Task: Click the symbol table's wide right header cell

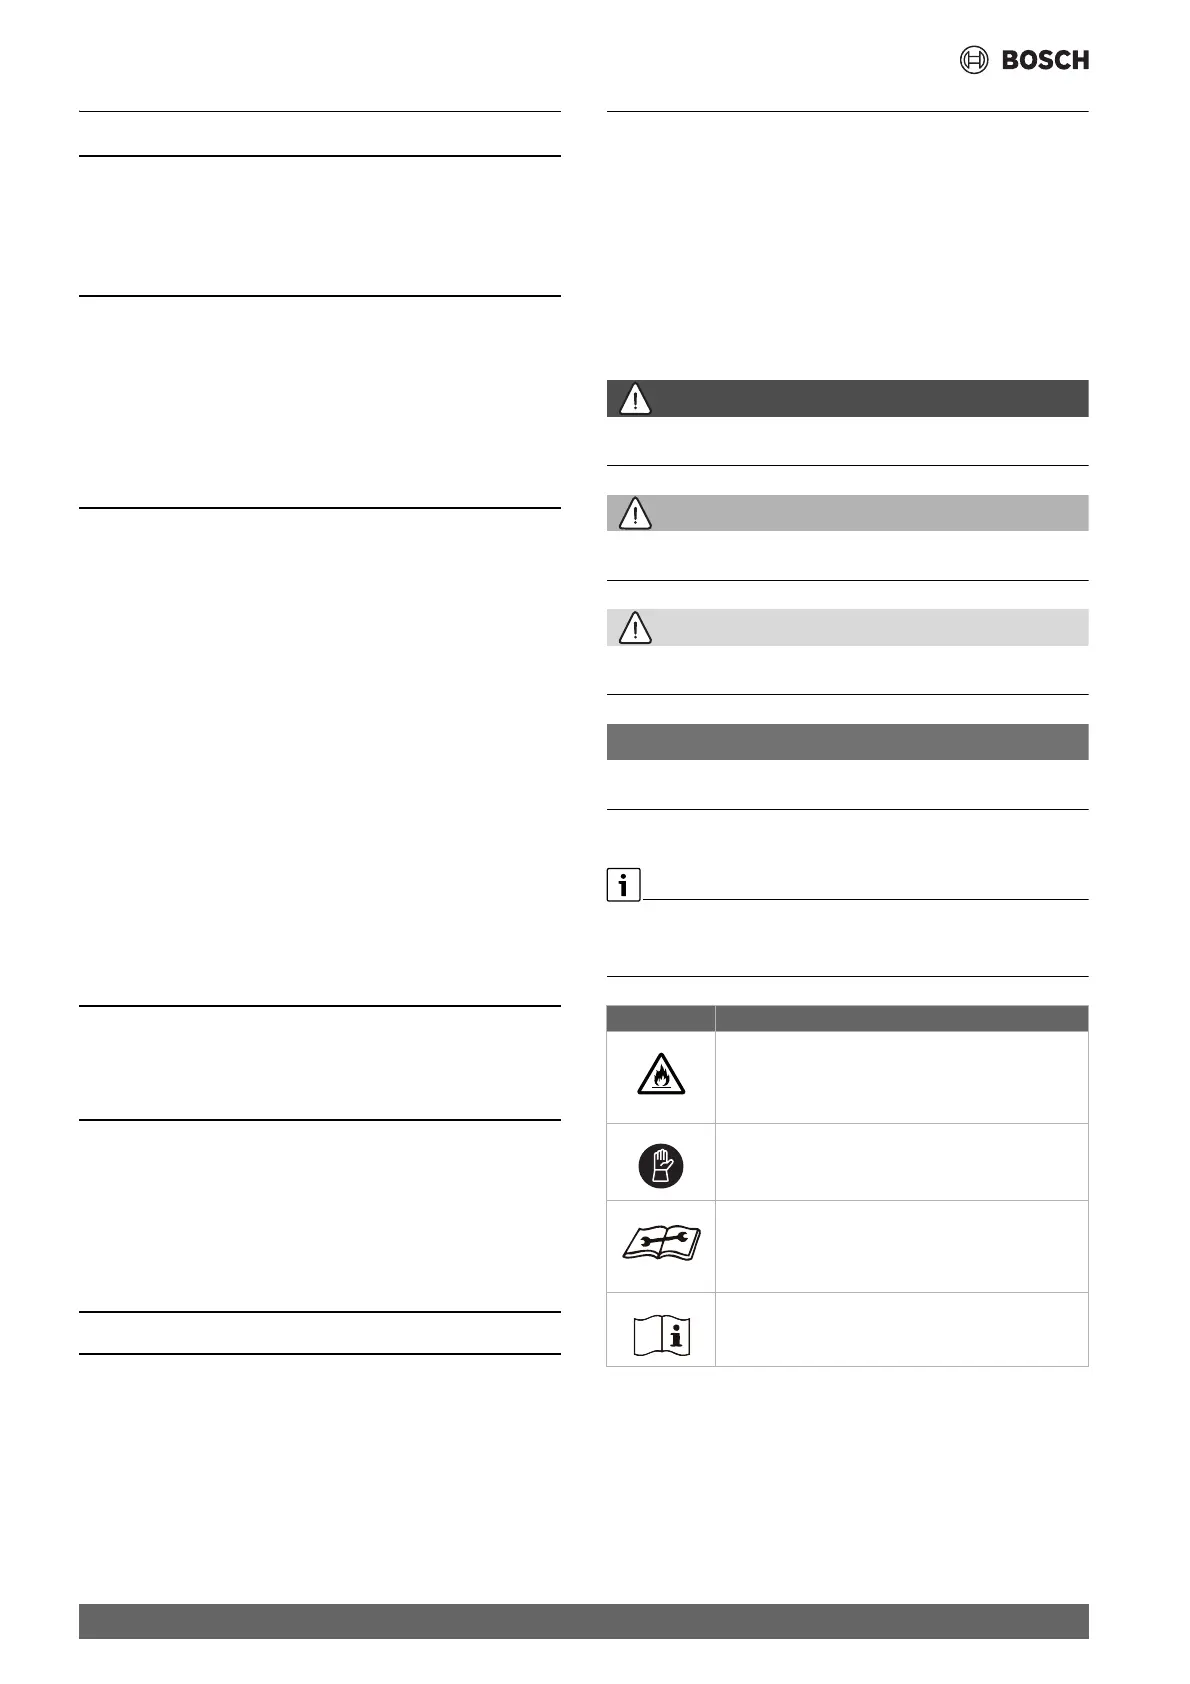Action: [901, 1019]
